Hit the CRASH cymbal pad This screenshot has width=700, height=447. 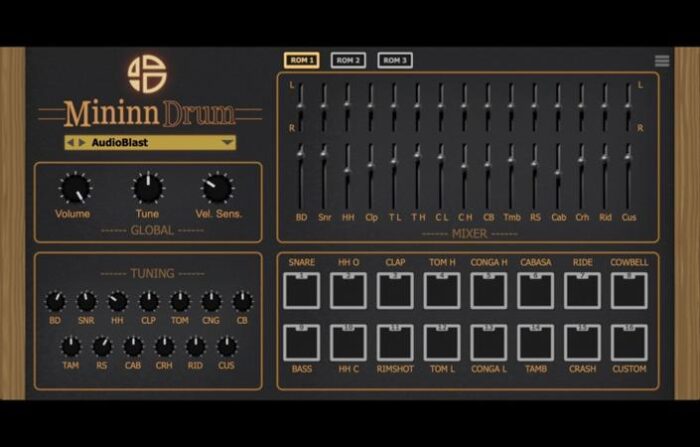582,343
